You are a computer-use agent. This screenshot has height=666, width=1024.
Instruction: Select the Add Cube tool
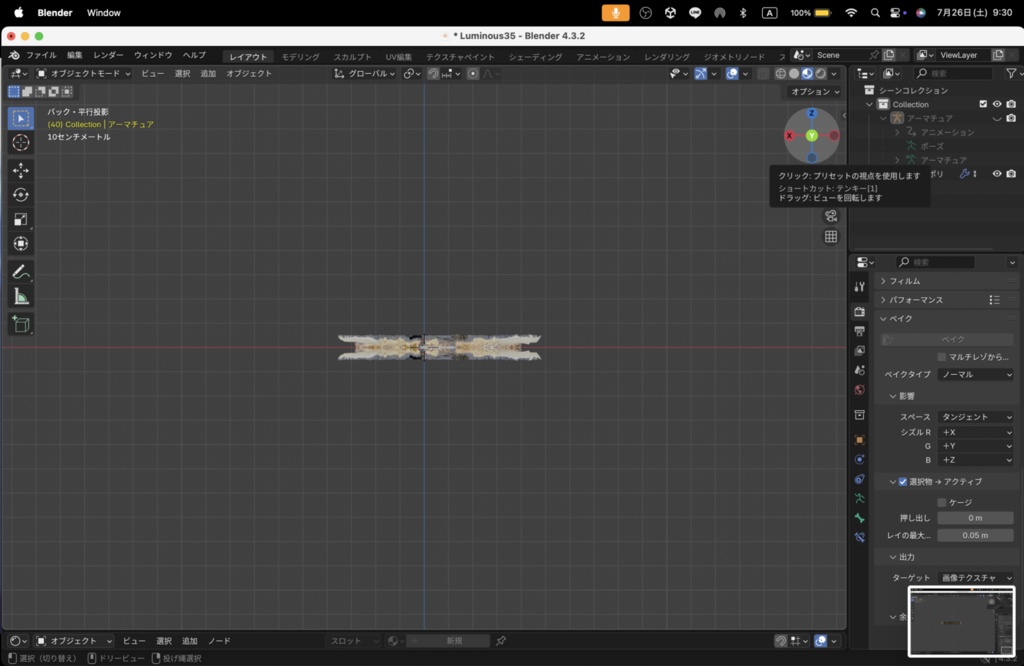(21, 325)
